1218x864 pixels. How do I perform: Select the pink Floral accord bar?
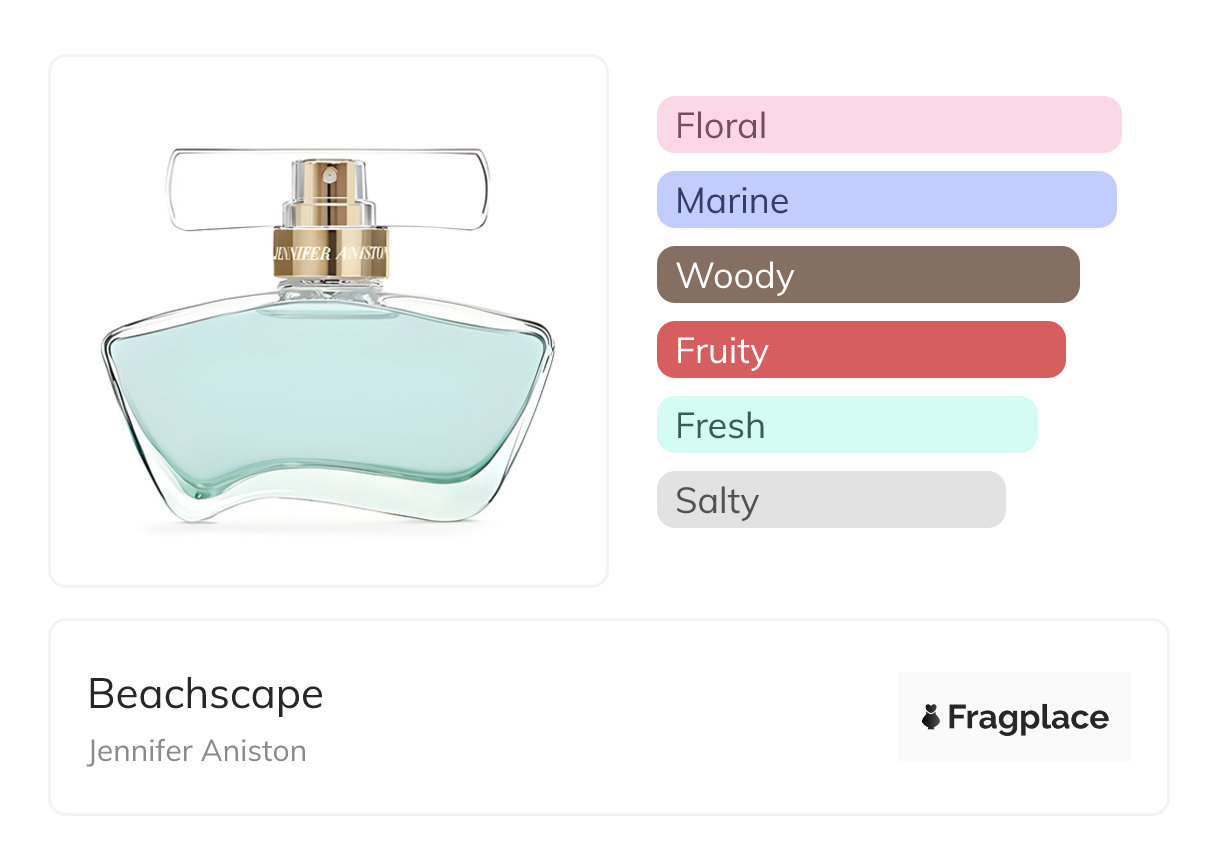click(888, 125)
